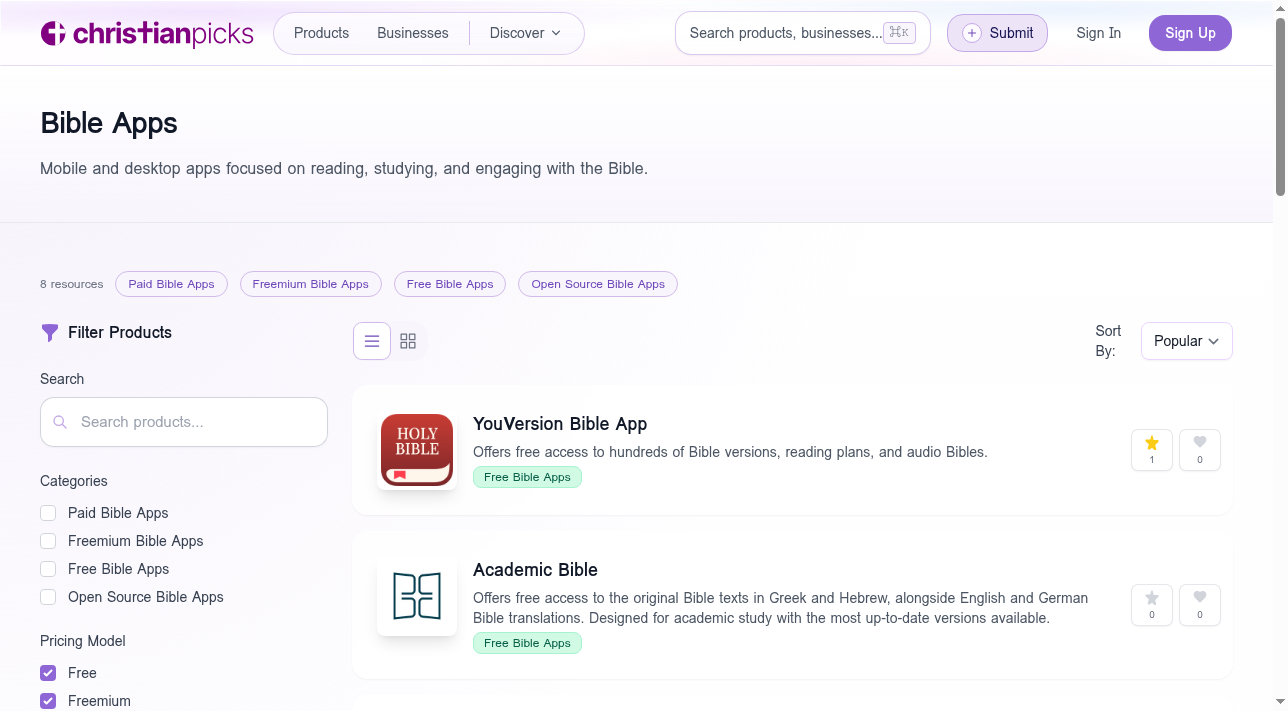Switch to list view layout

(x=372, y=341)
